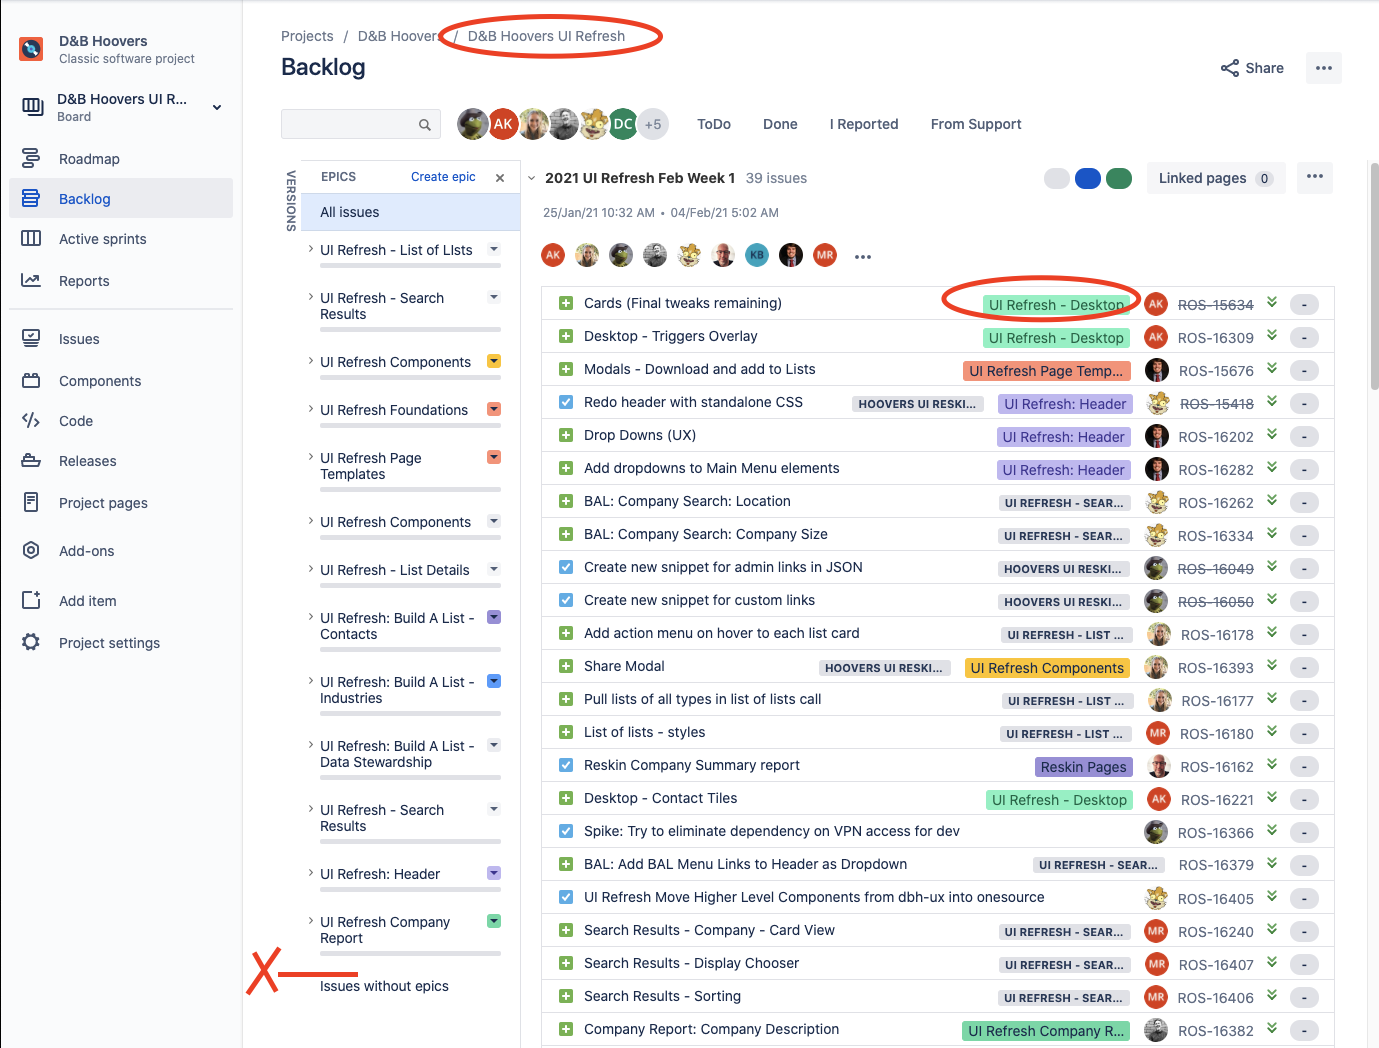
Task: Open the Project pages icon
Action: pos(31,502)
